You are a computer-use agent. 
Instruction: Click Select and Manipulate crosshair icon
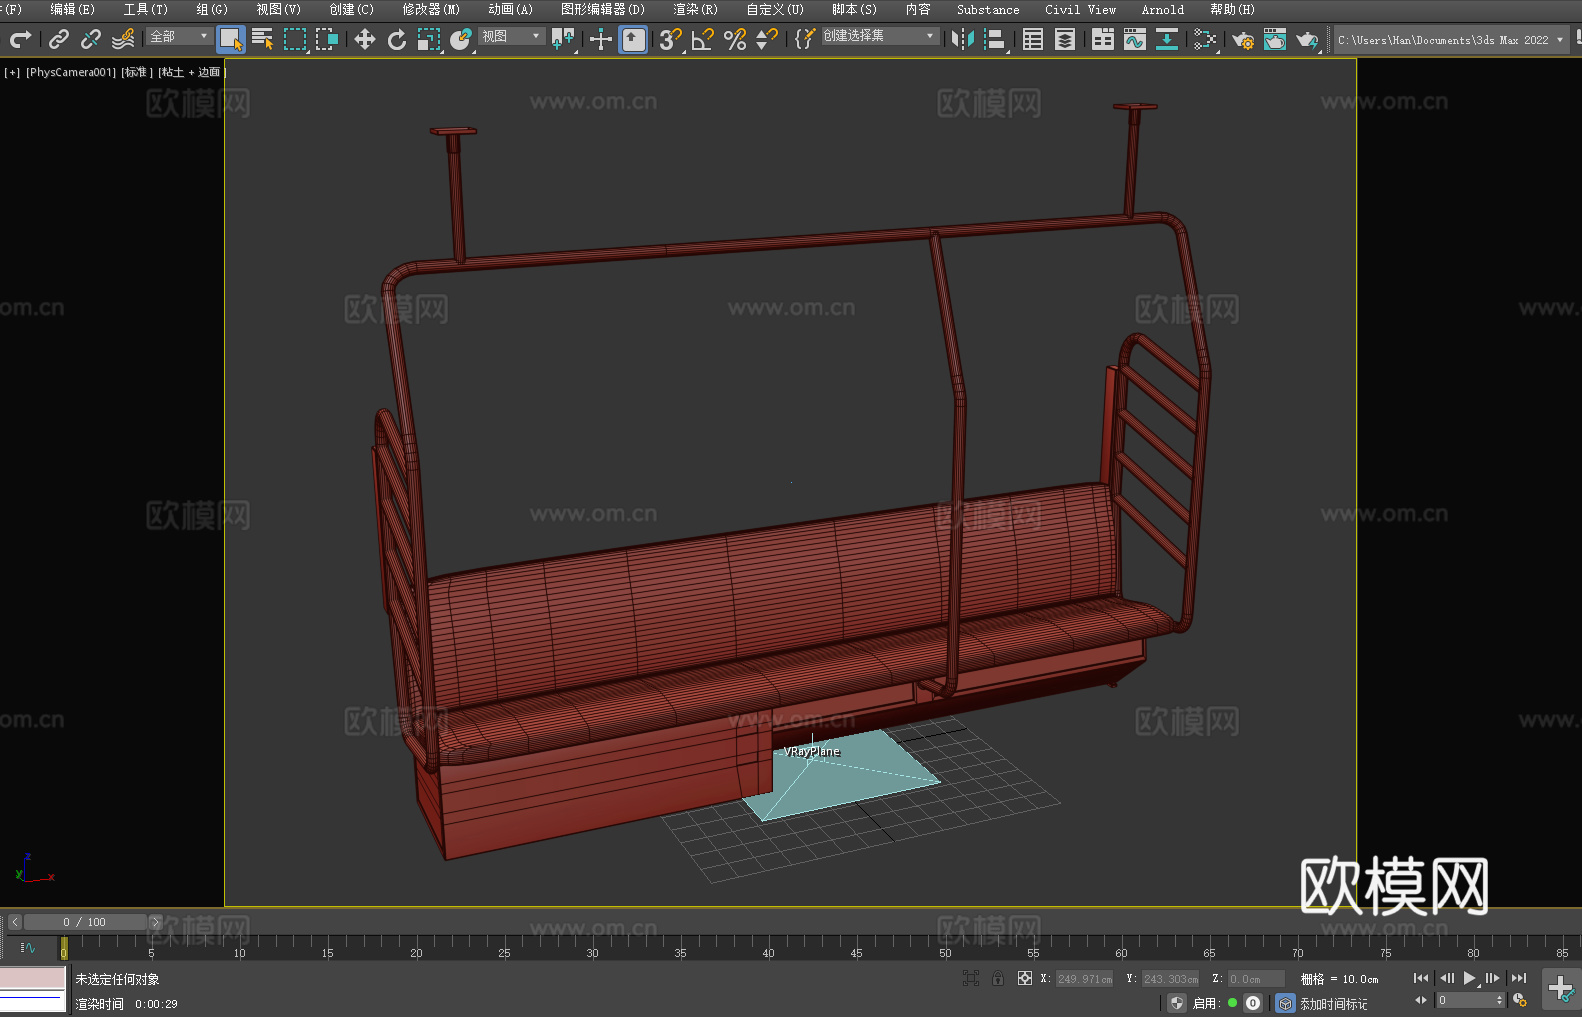coord(601,39)
